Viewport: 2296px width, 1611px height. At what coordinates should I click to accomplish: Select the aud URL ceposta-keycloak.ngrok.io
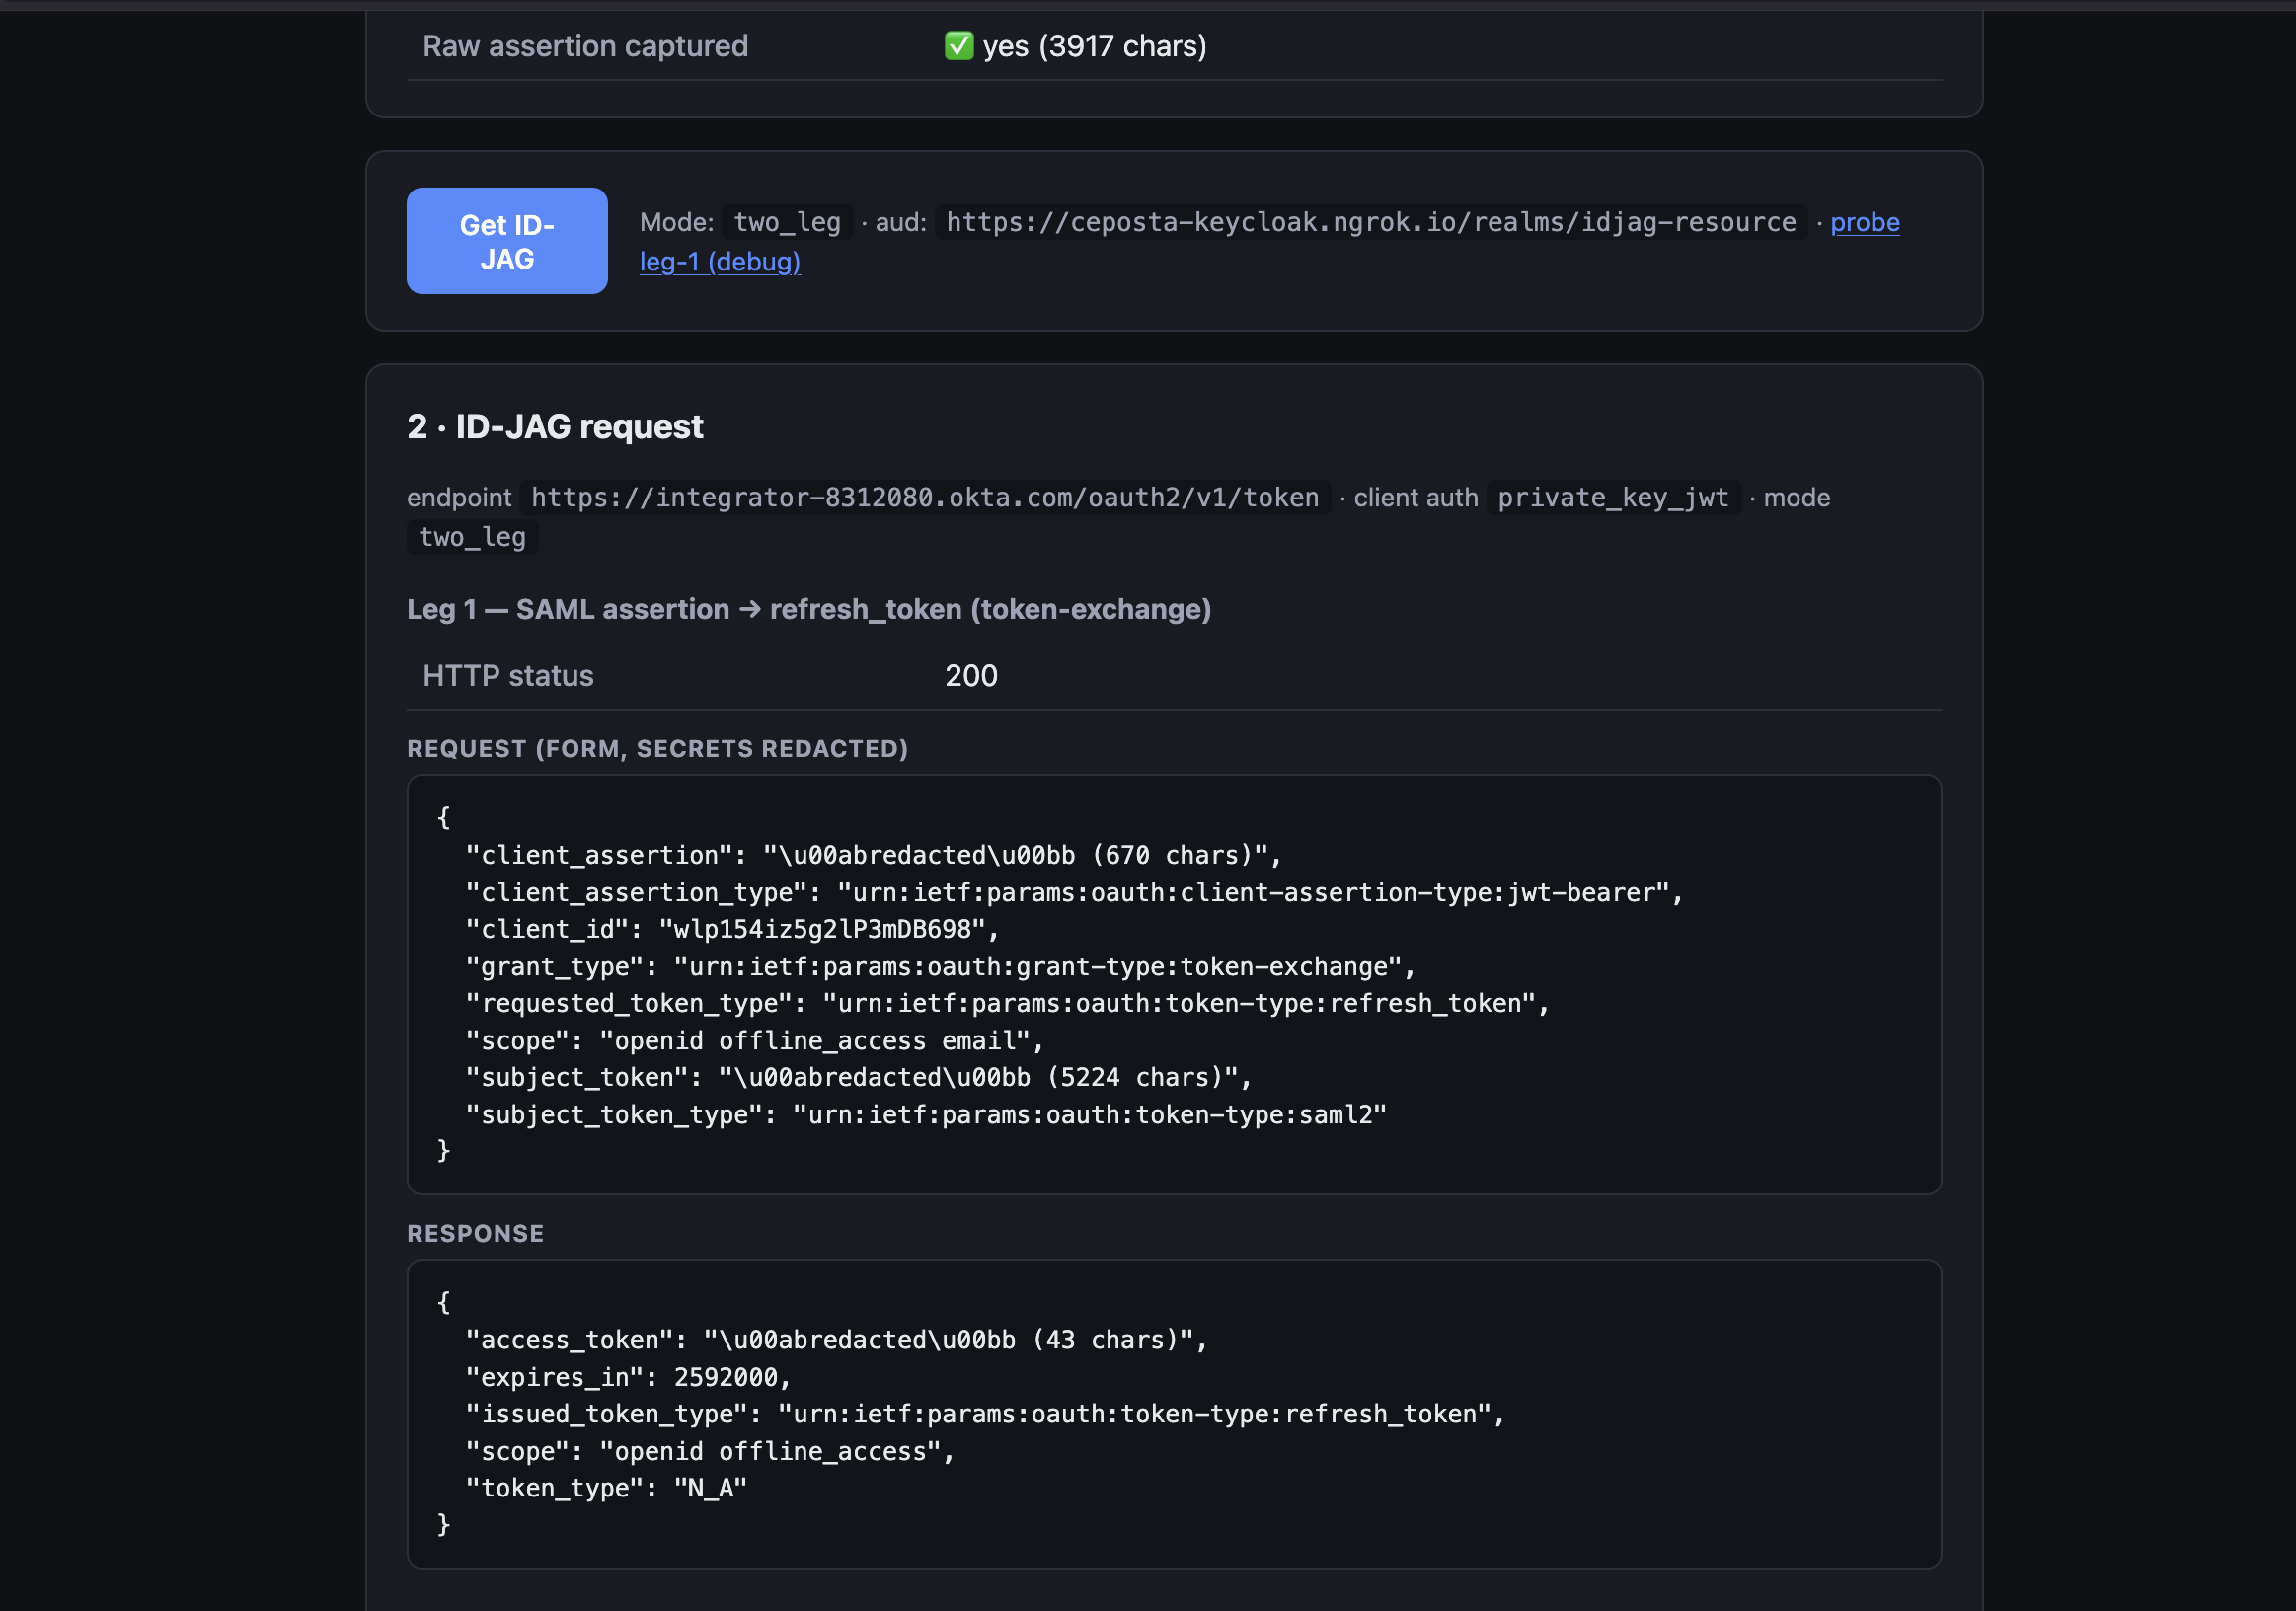[1371, 222]
